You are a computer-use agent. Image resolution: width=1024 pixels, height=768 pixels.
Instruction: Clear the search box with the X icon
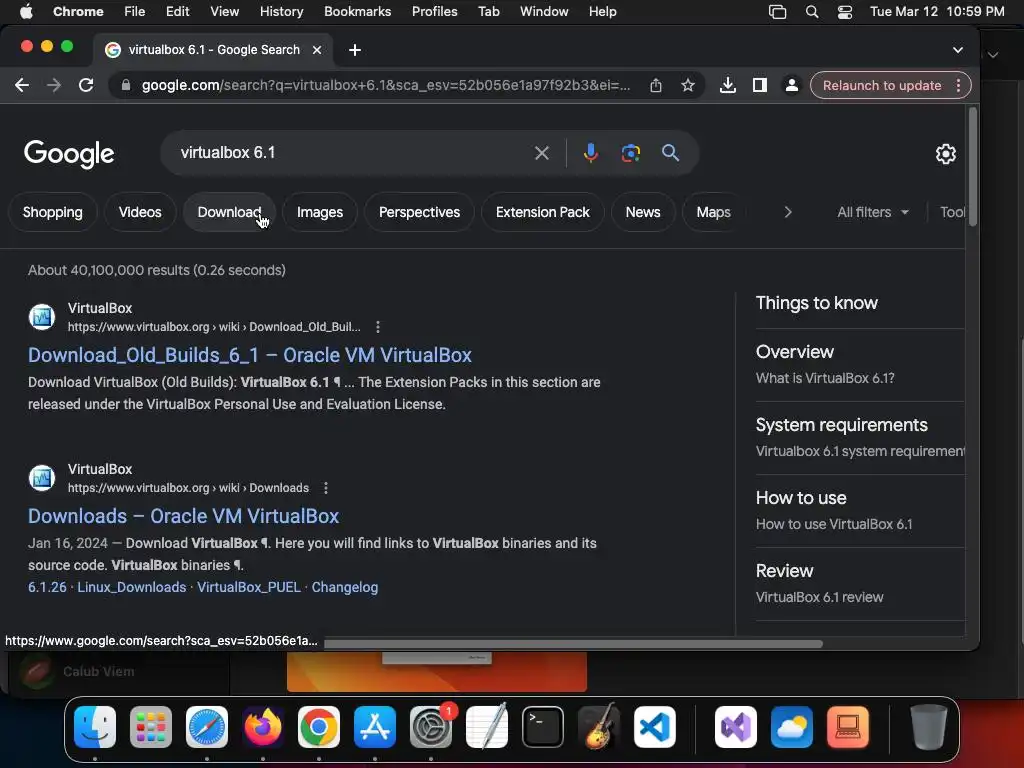click(541, 153)
